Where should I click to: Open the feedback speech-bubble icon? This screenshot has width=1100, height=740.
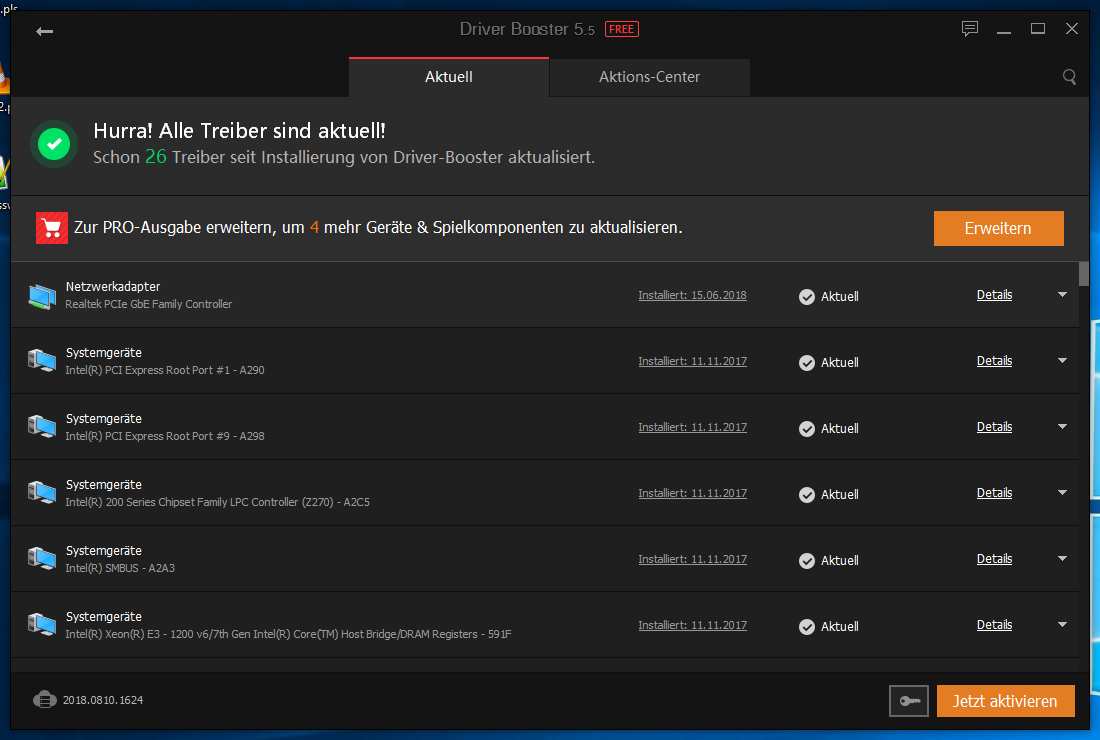click(970, 29)
